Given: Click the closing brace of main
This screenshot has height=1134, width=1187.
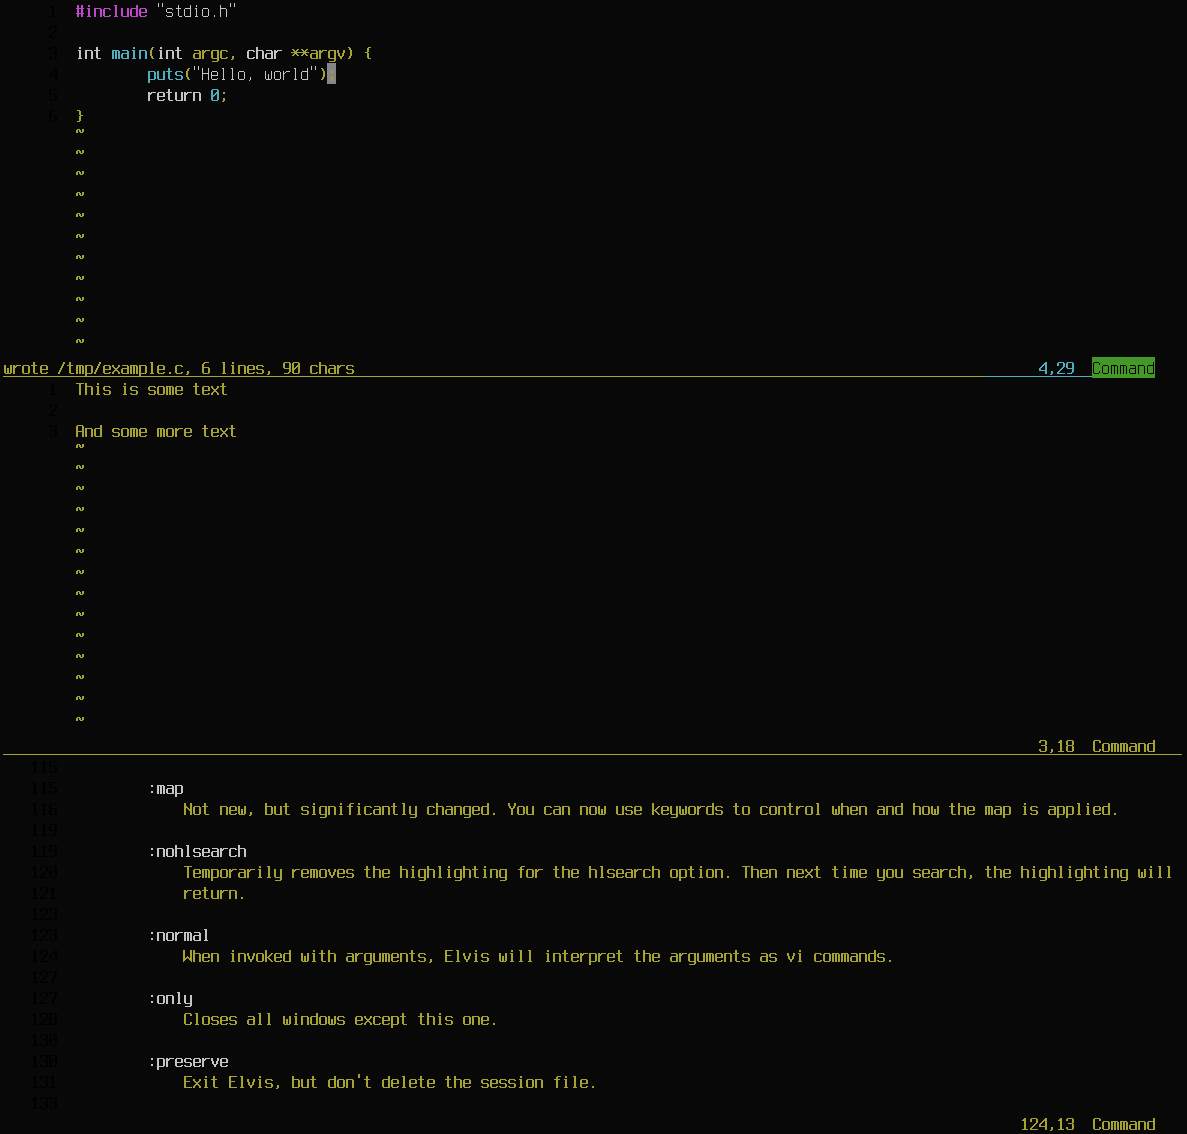Looking at the screenshot, I should pyautogui.click(x=79, y=116).
